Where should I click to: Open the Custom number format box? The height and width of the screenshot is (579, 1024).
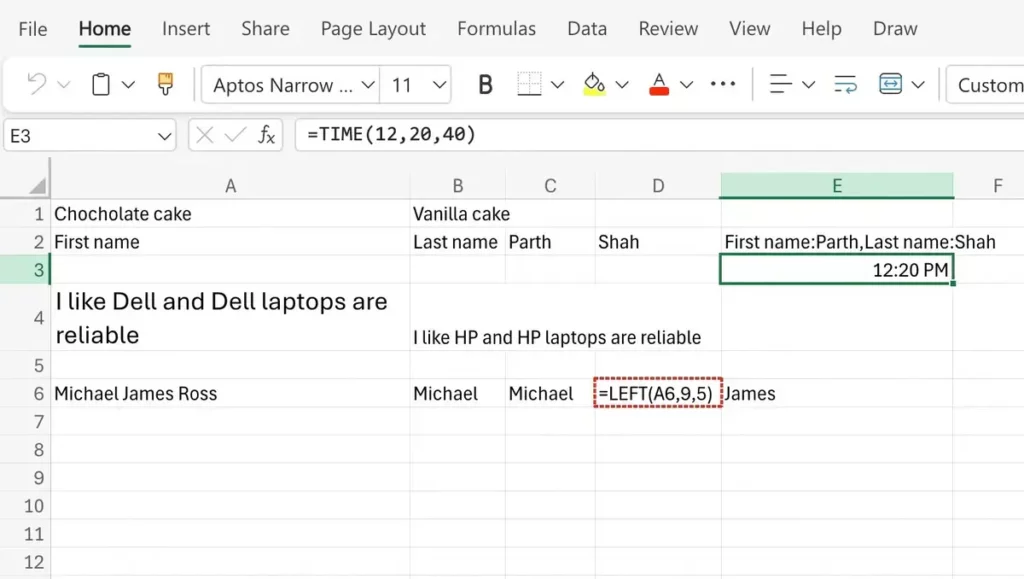coord(985,84)
